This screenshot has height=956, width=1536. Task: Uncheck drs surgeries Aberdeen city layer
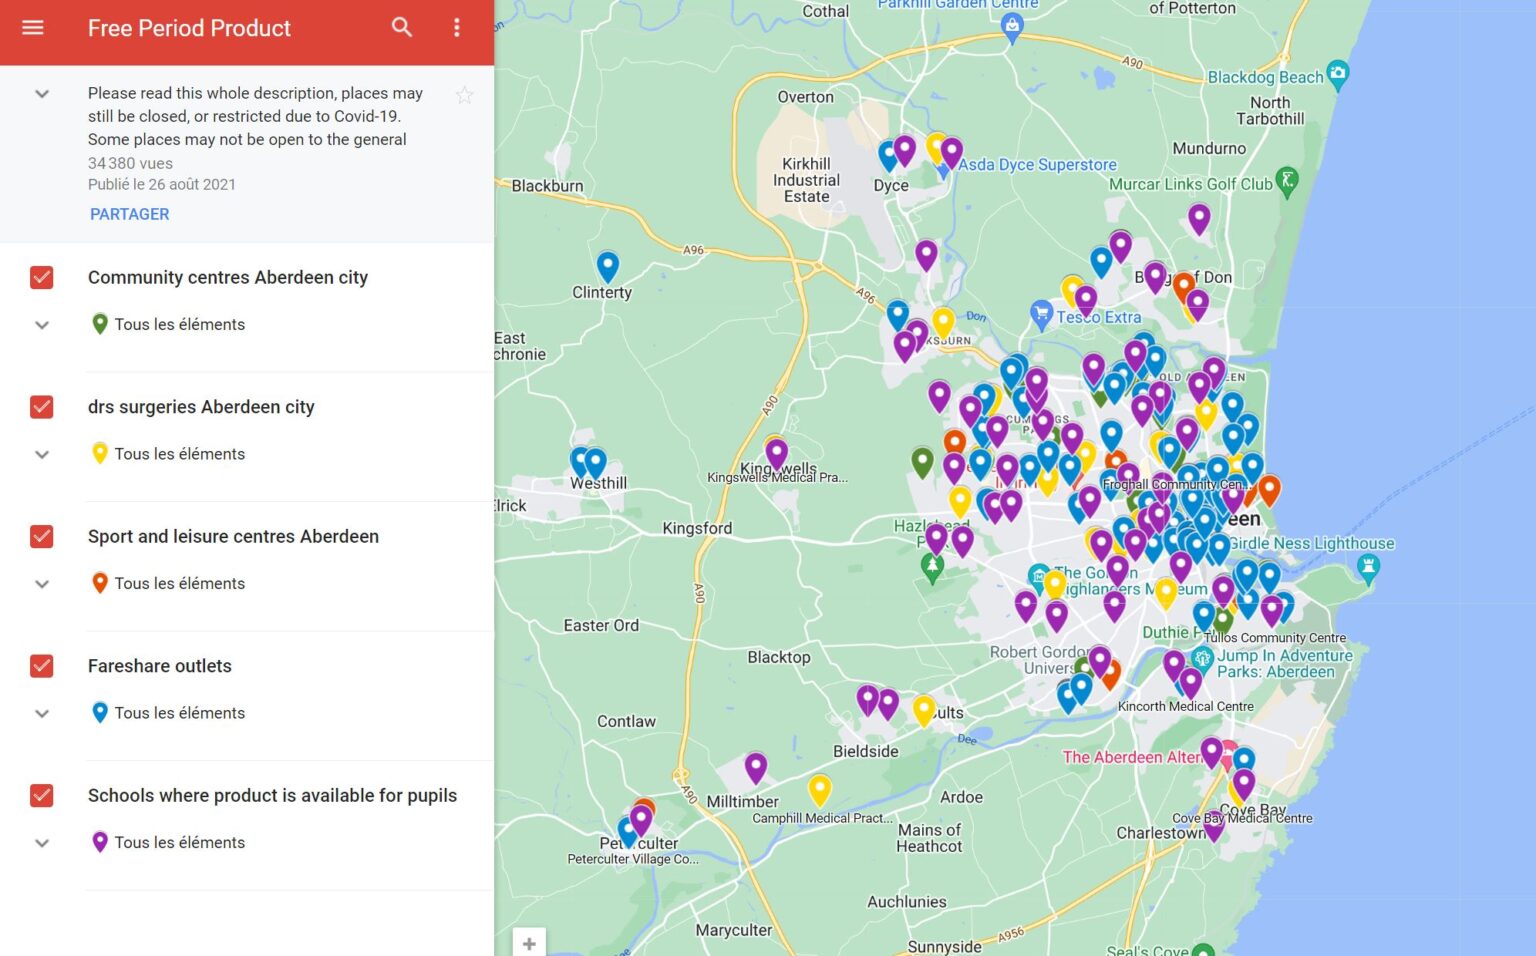[x=42, y=407]
